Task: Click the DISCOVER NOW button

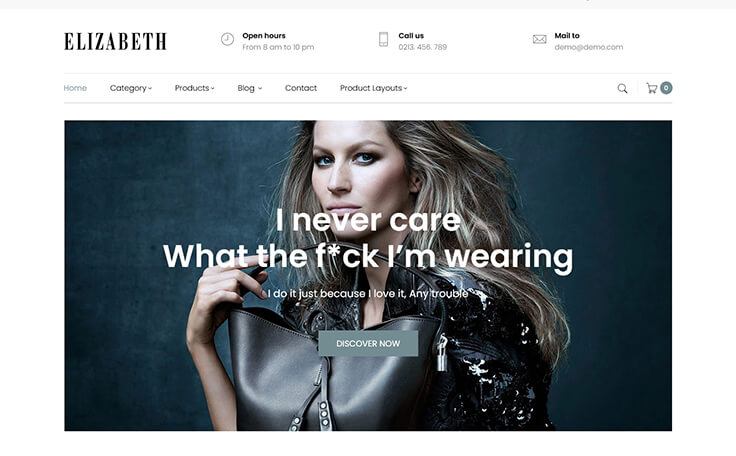Action: coord(368,343)
